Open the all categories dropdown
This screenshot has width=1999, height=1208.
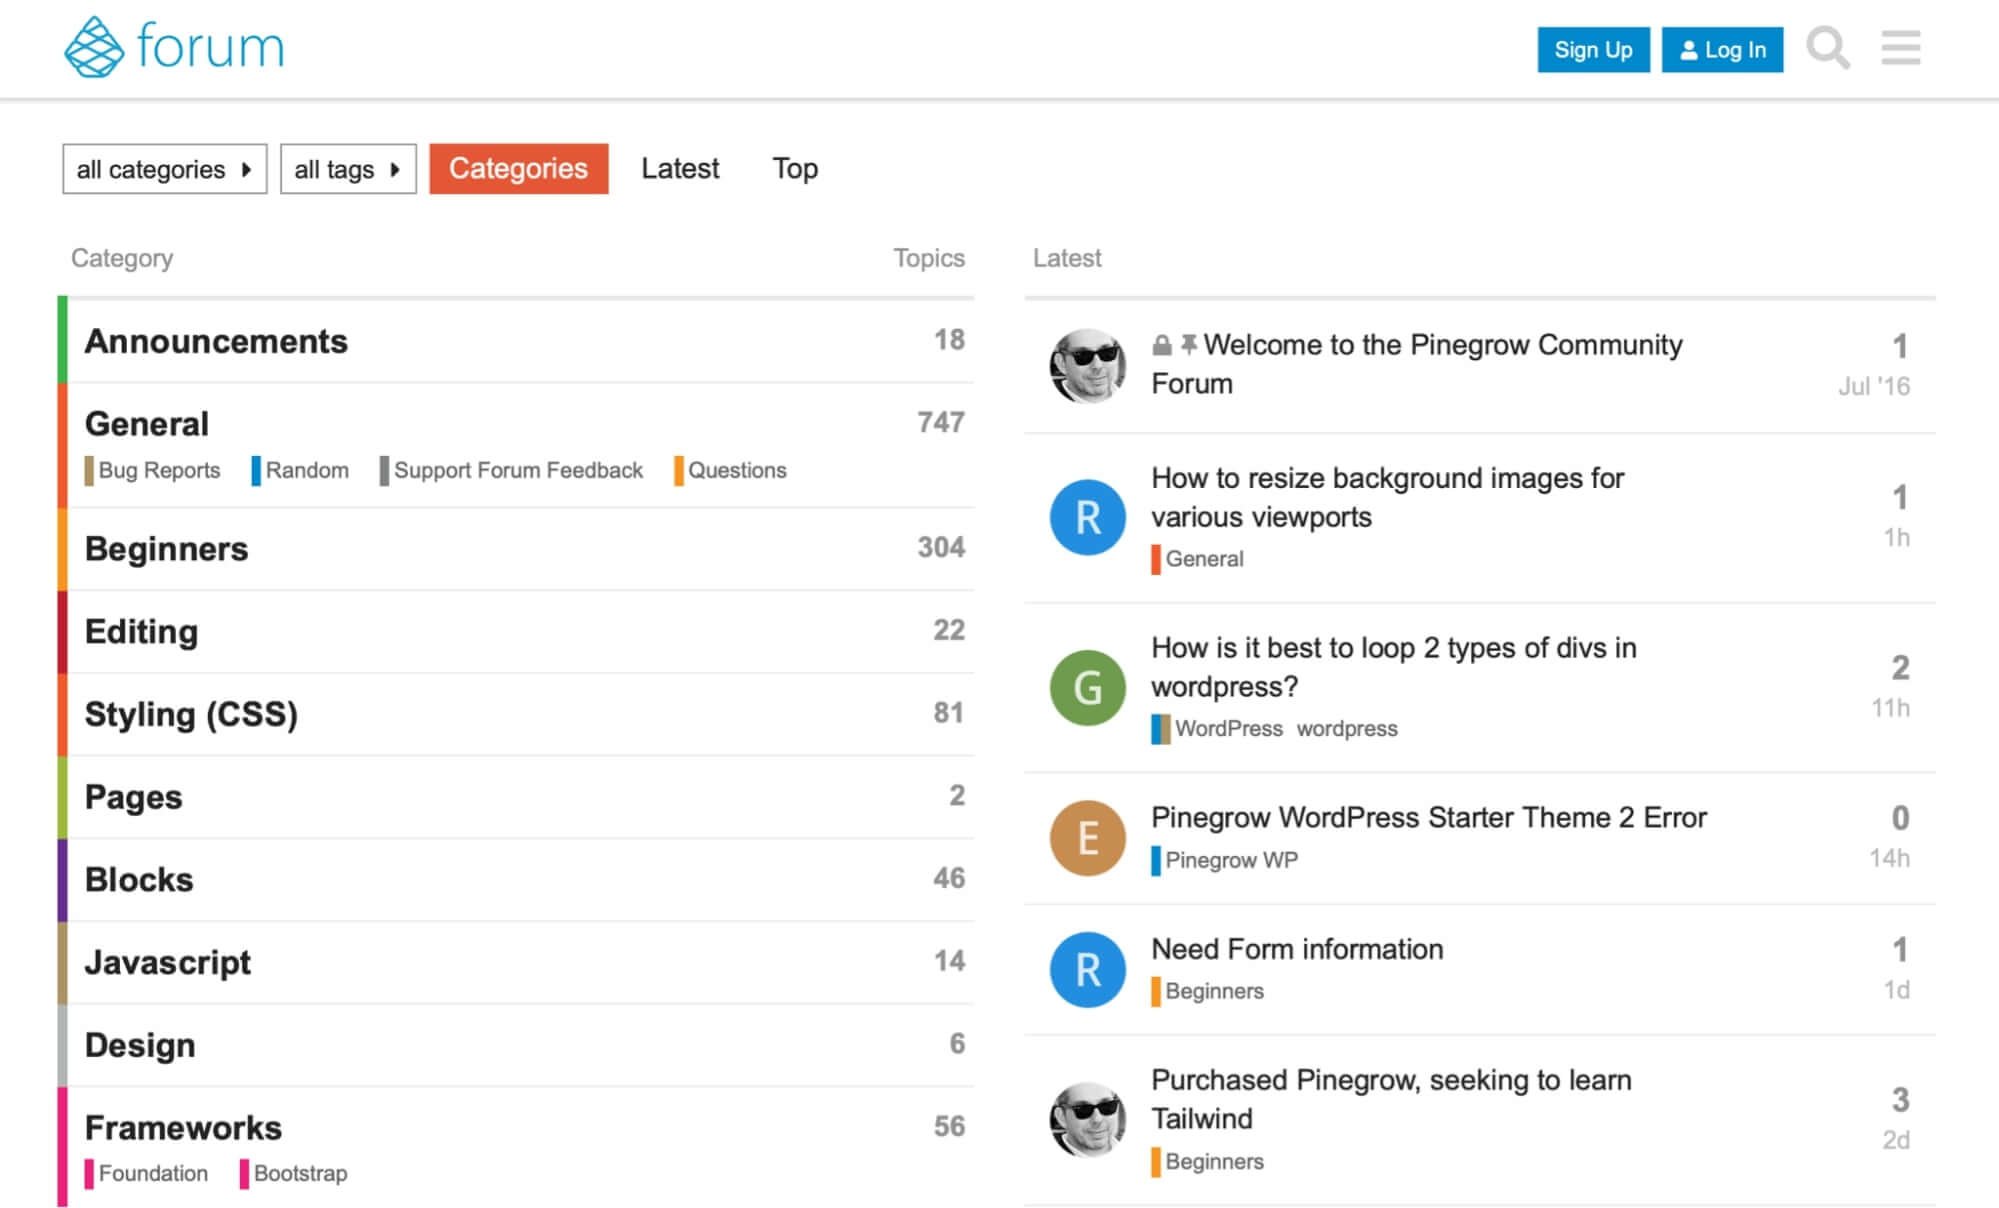click(x=165, y=169)
